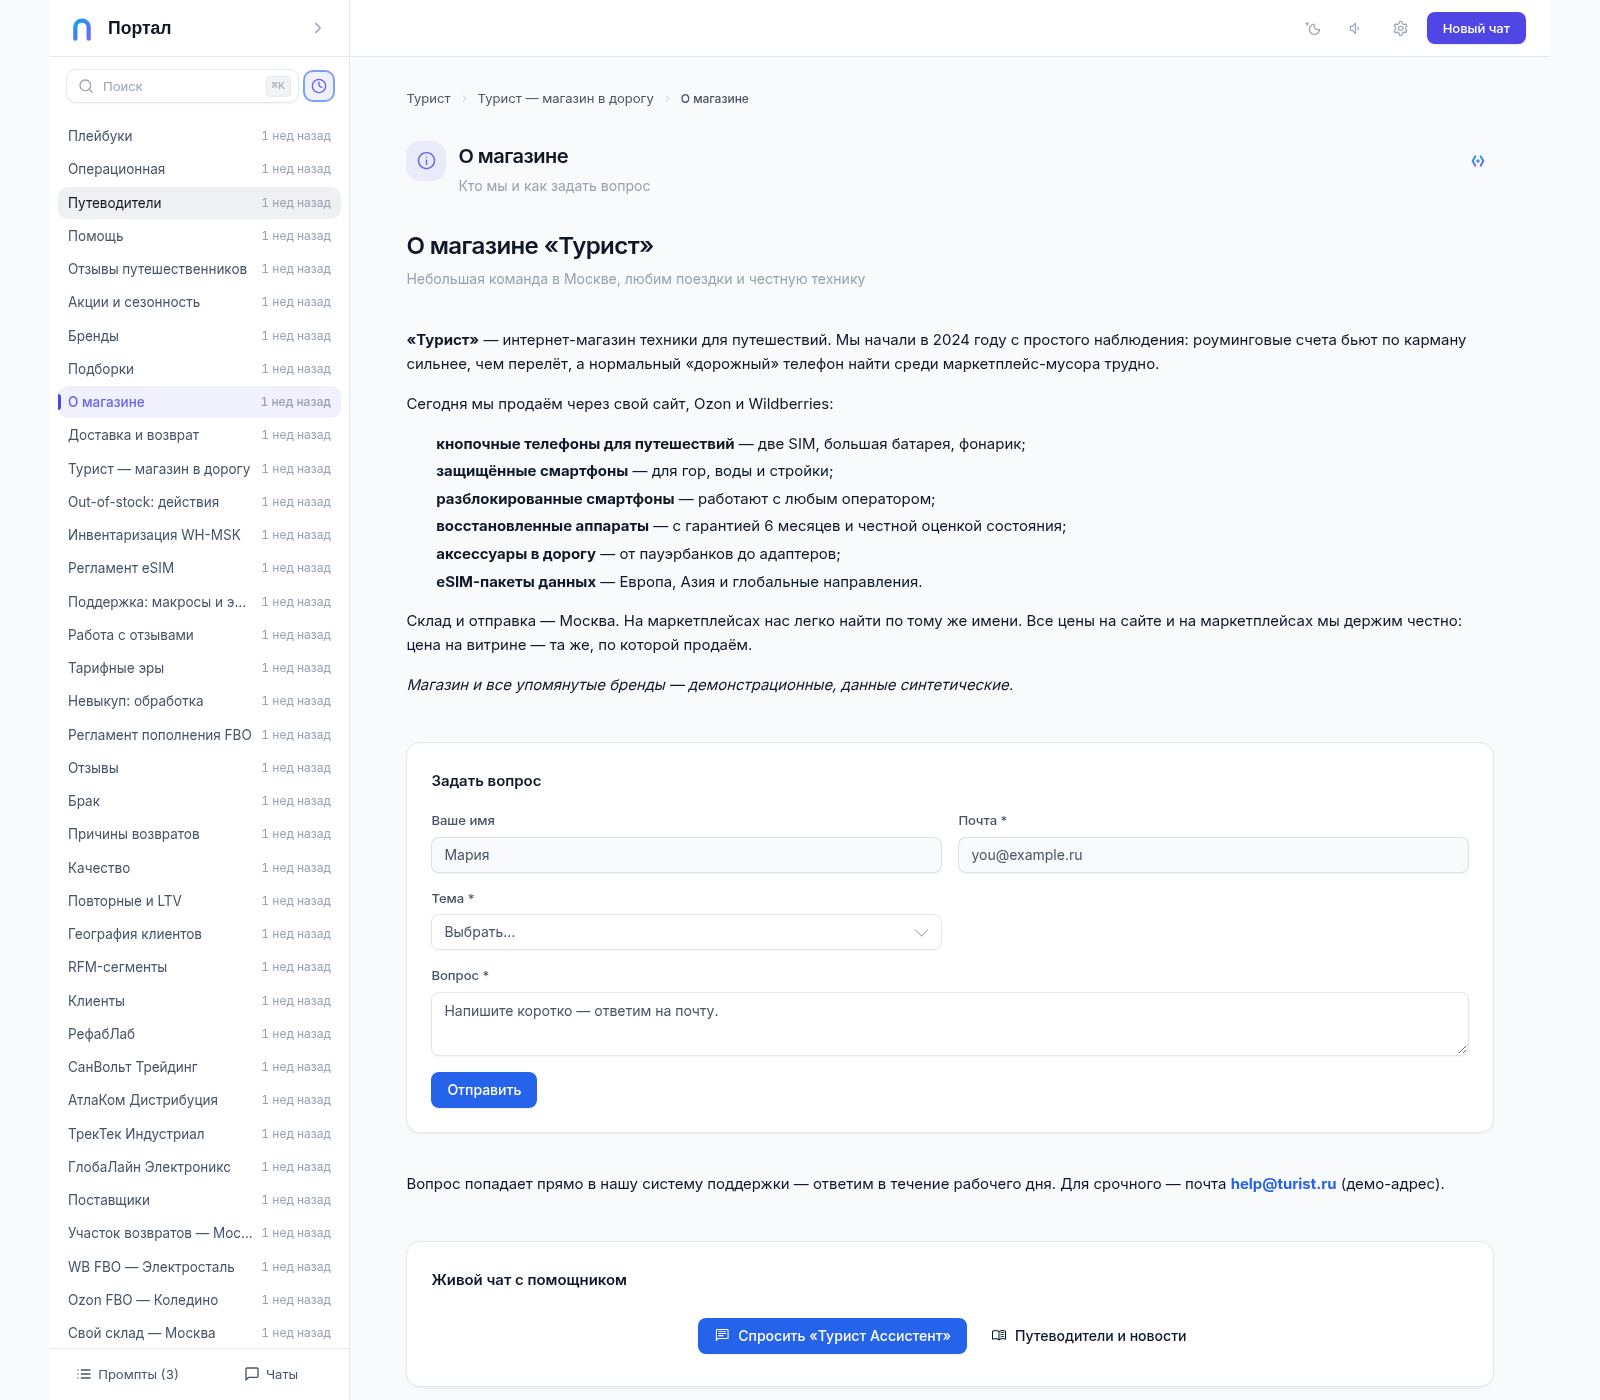
Task: Open RFM-сегменты entry
Action: point(200,967)
